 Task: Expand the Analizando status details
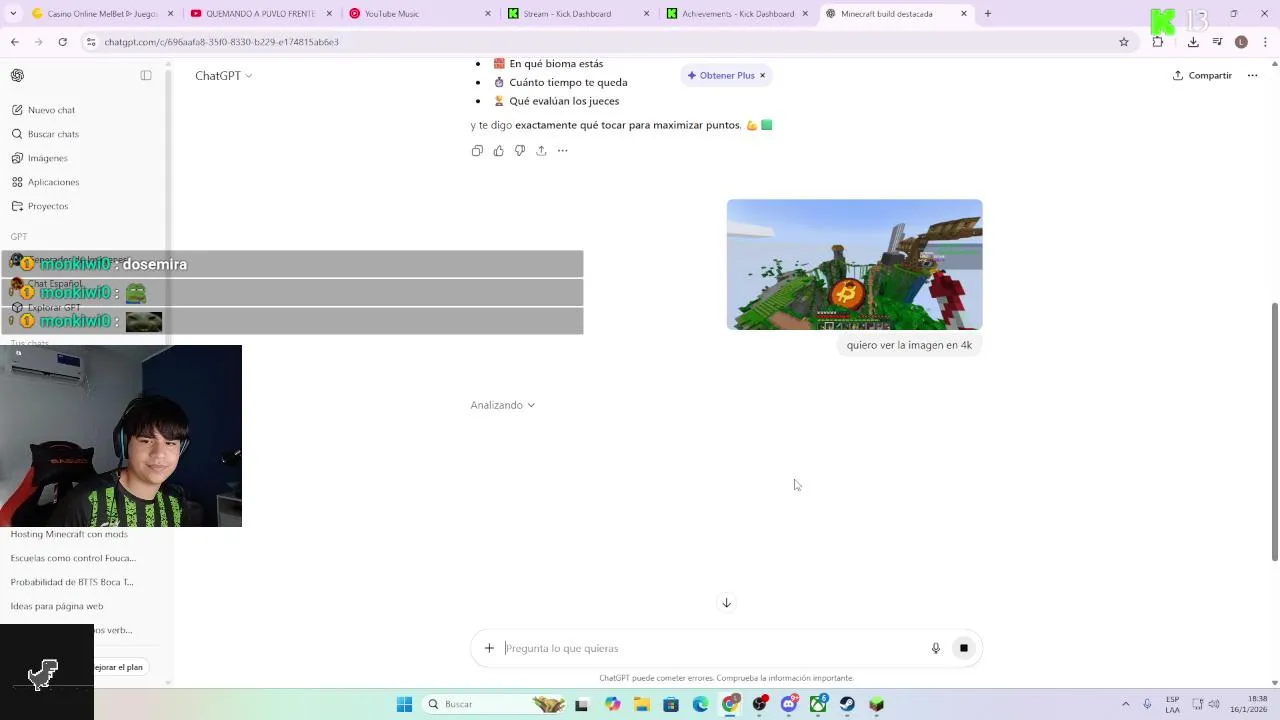coord(503,405)
